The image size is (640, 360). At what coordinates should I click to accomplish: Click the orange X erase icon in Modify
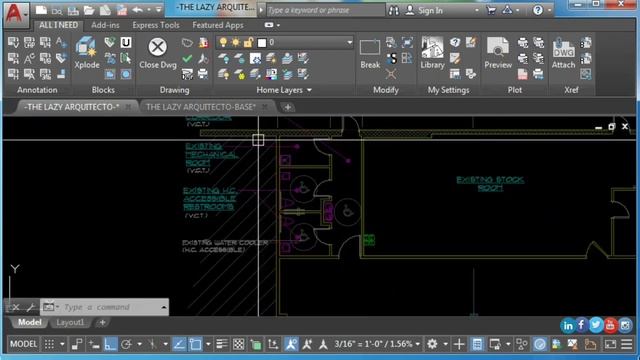391,74
